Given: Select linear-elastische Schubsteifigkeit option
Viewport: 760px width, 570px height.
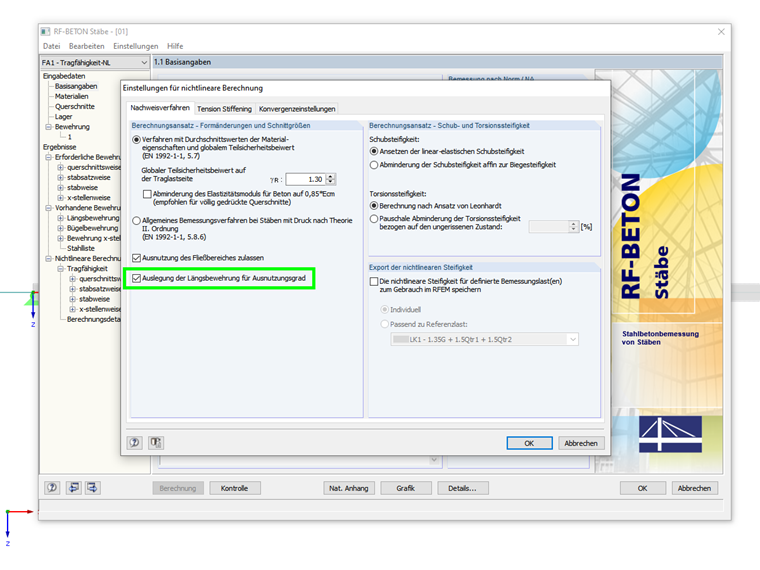Looking at the screenshot, I should pos(374,152).
